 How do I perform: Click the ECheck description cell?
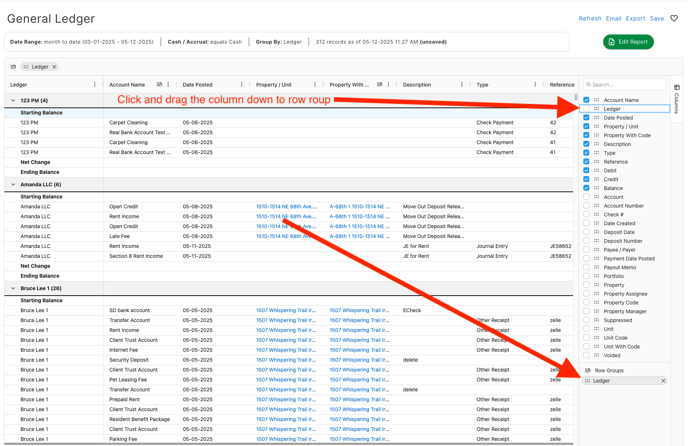coord(412,310)
